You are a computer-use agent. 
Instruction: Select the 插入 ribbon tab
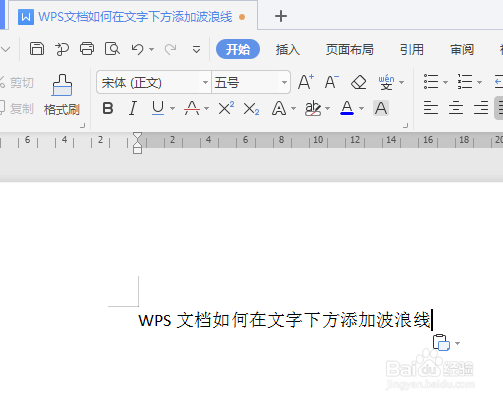coord(288,50)
